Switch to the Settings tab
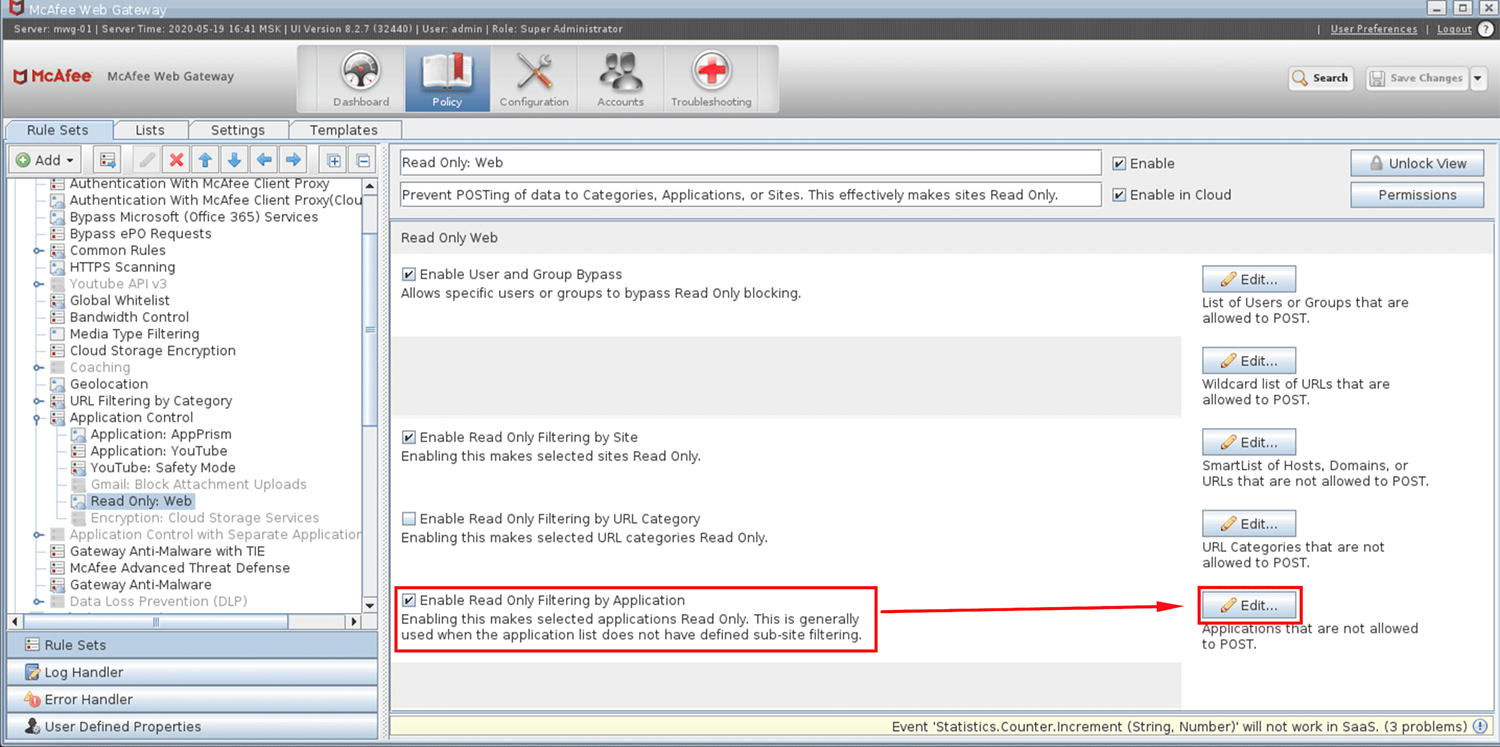This screenshot has height=747, width=1500. click(x=238, y=130)
